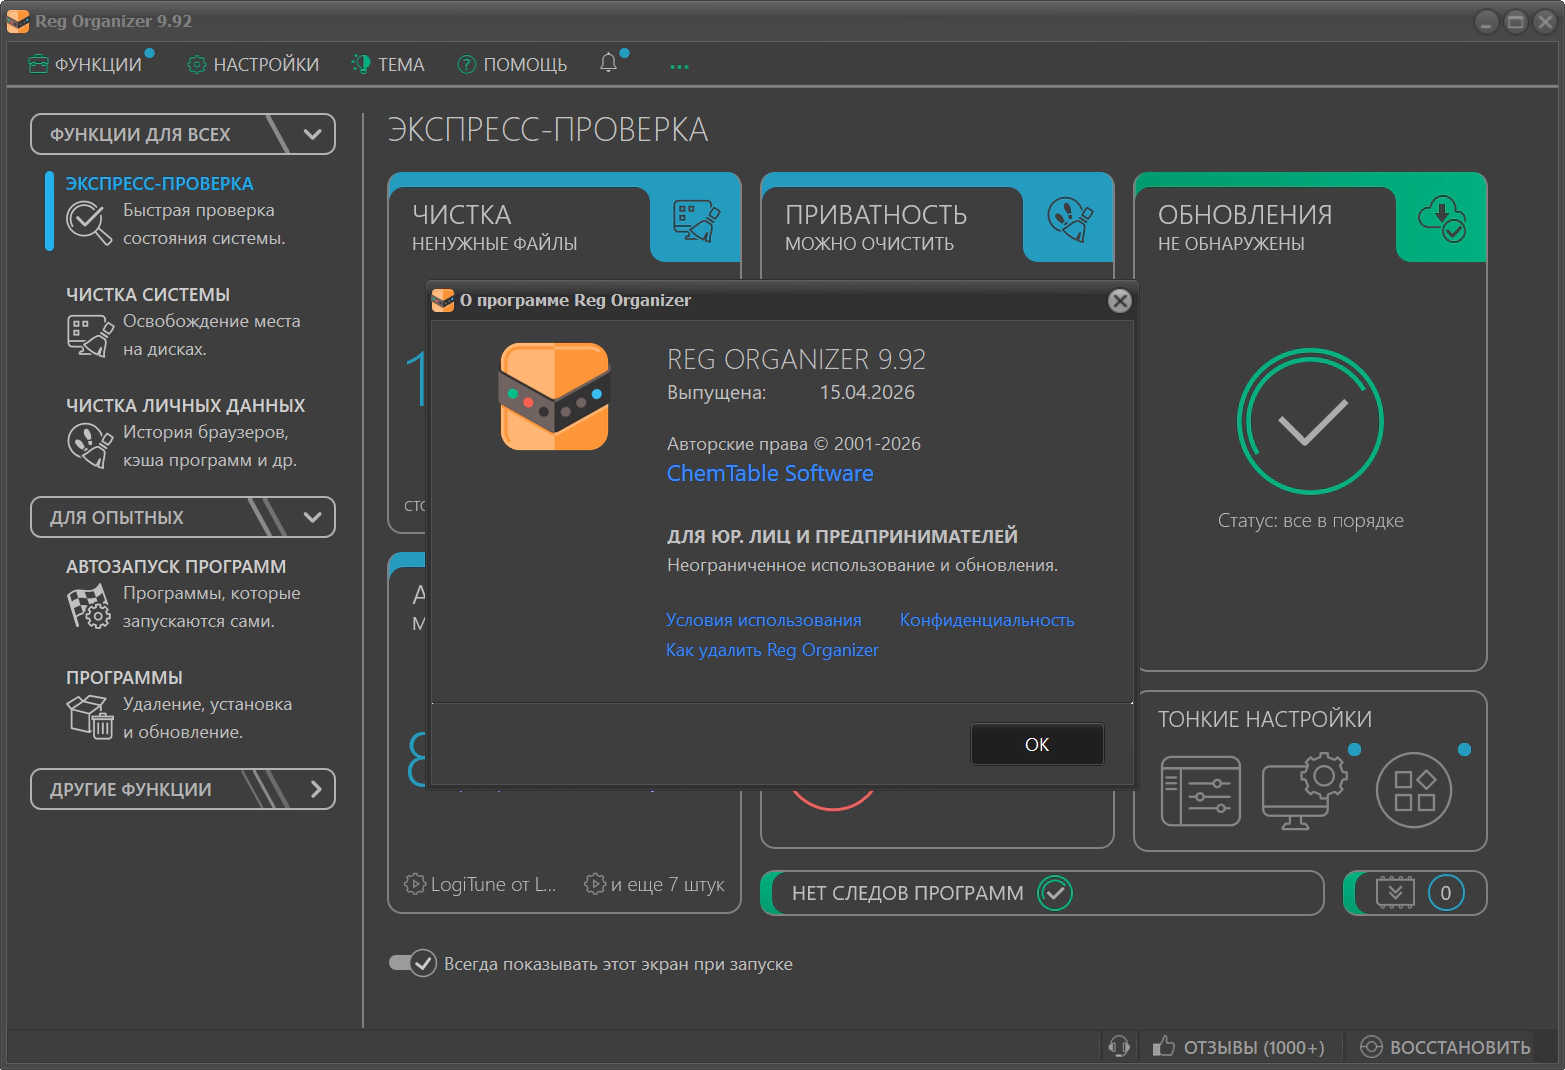Toggle Всегда показывать этот экран при запуске
Viewport: 1565px width, 1070px height.
[412, 963]
